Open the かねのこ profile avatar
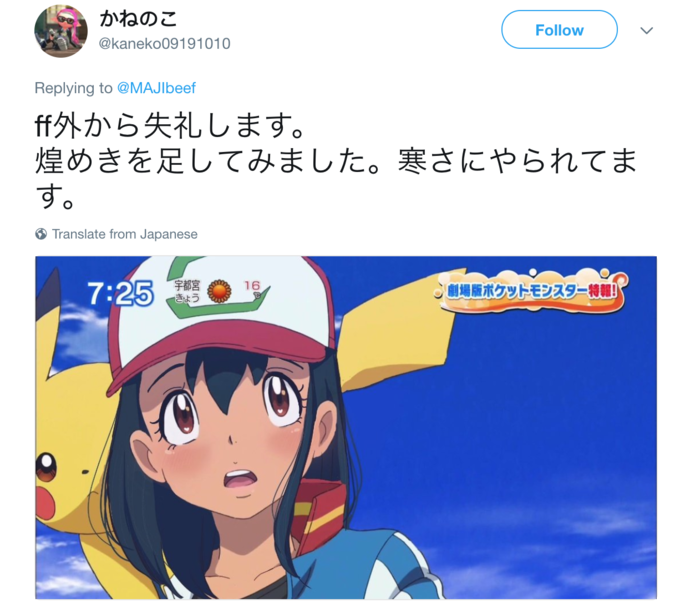 [x=61, y=31]
